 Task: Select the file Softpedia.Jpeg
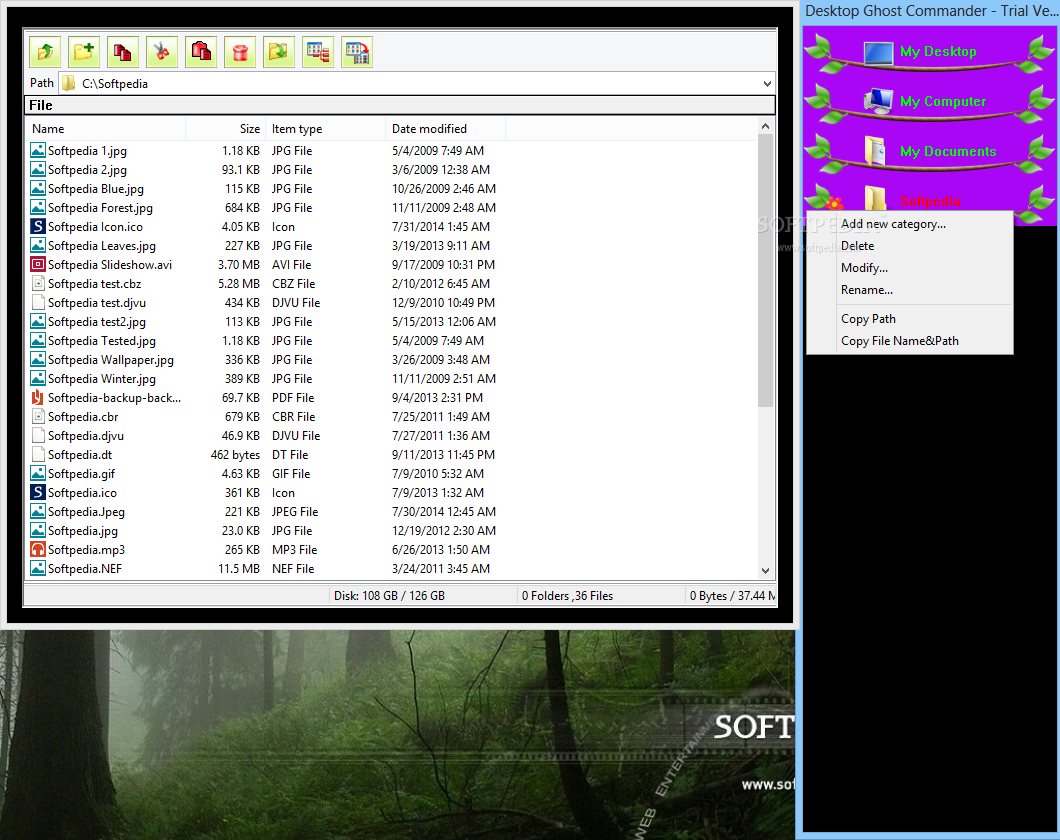pyautogui.click(x=86, y=512)
